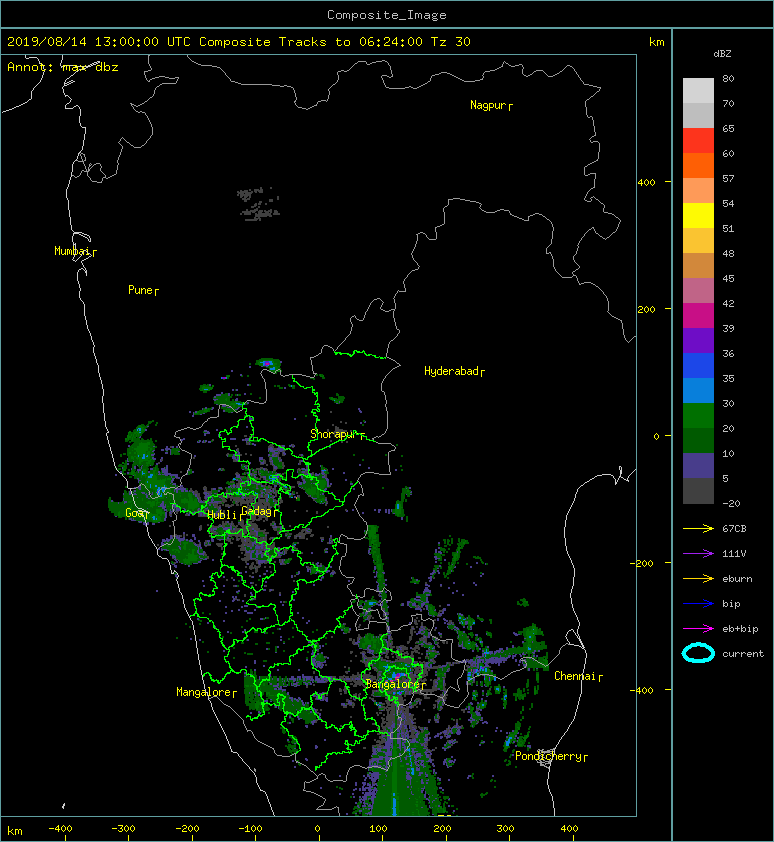Click the '100' tick on the horizontal axis
The image size is (774, 842).
tap(378, 829)
